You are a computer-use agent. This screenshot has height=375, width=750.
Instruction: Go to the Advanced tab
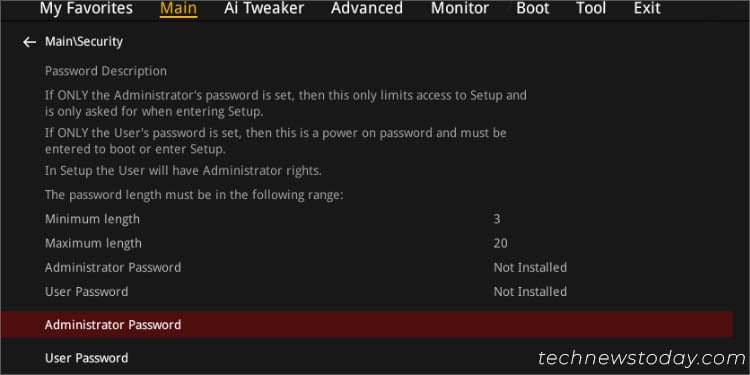pyautogui.click(x=367, y=8)
